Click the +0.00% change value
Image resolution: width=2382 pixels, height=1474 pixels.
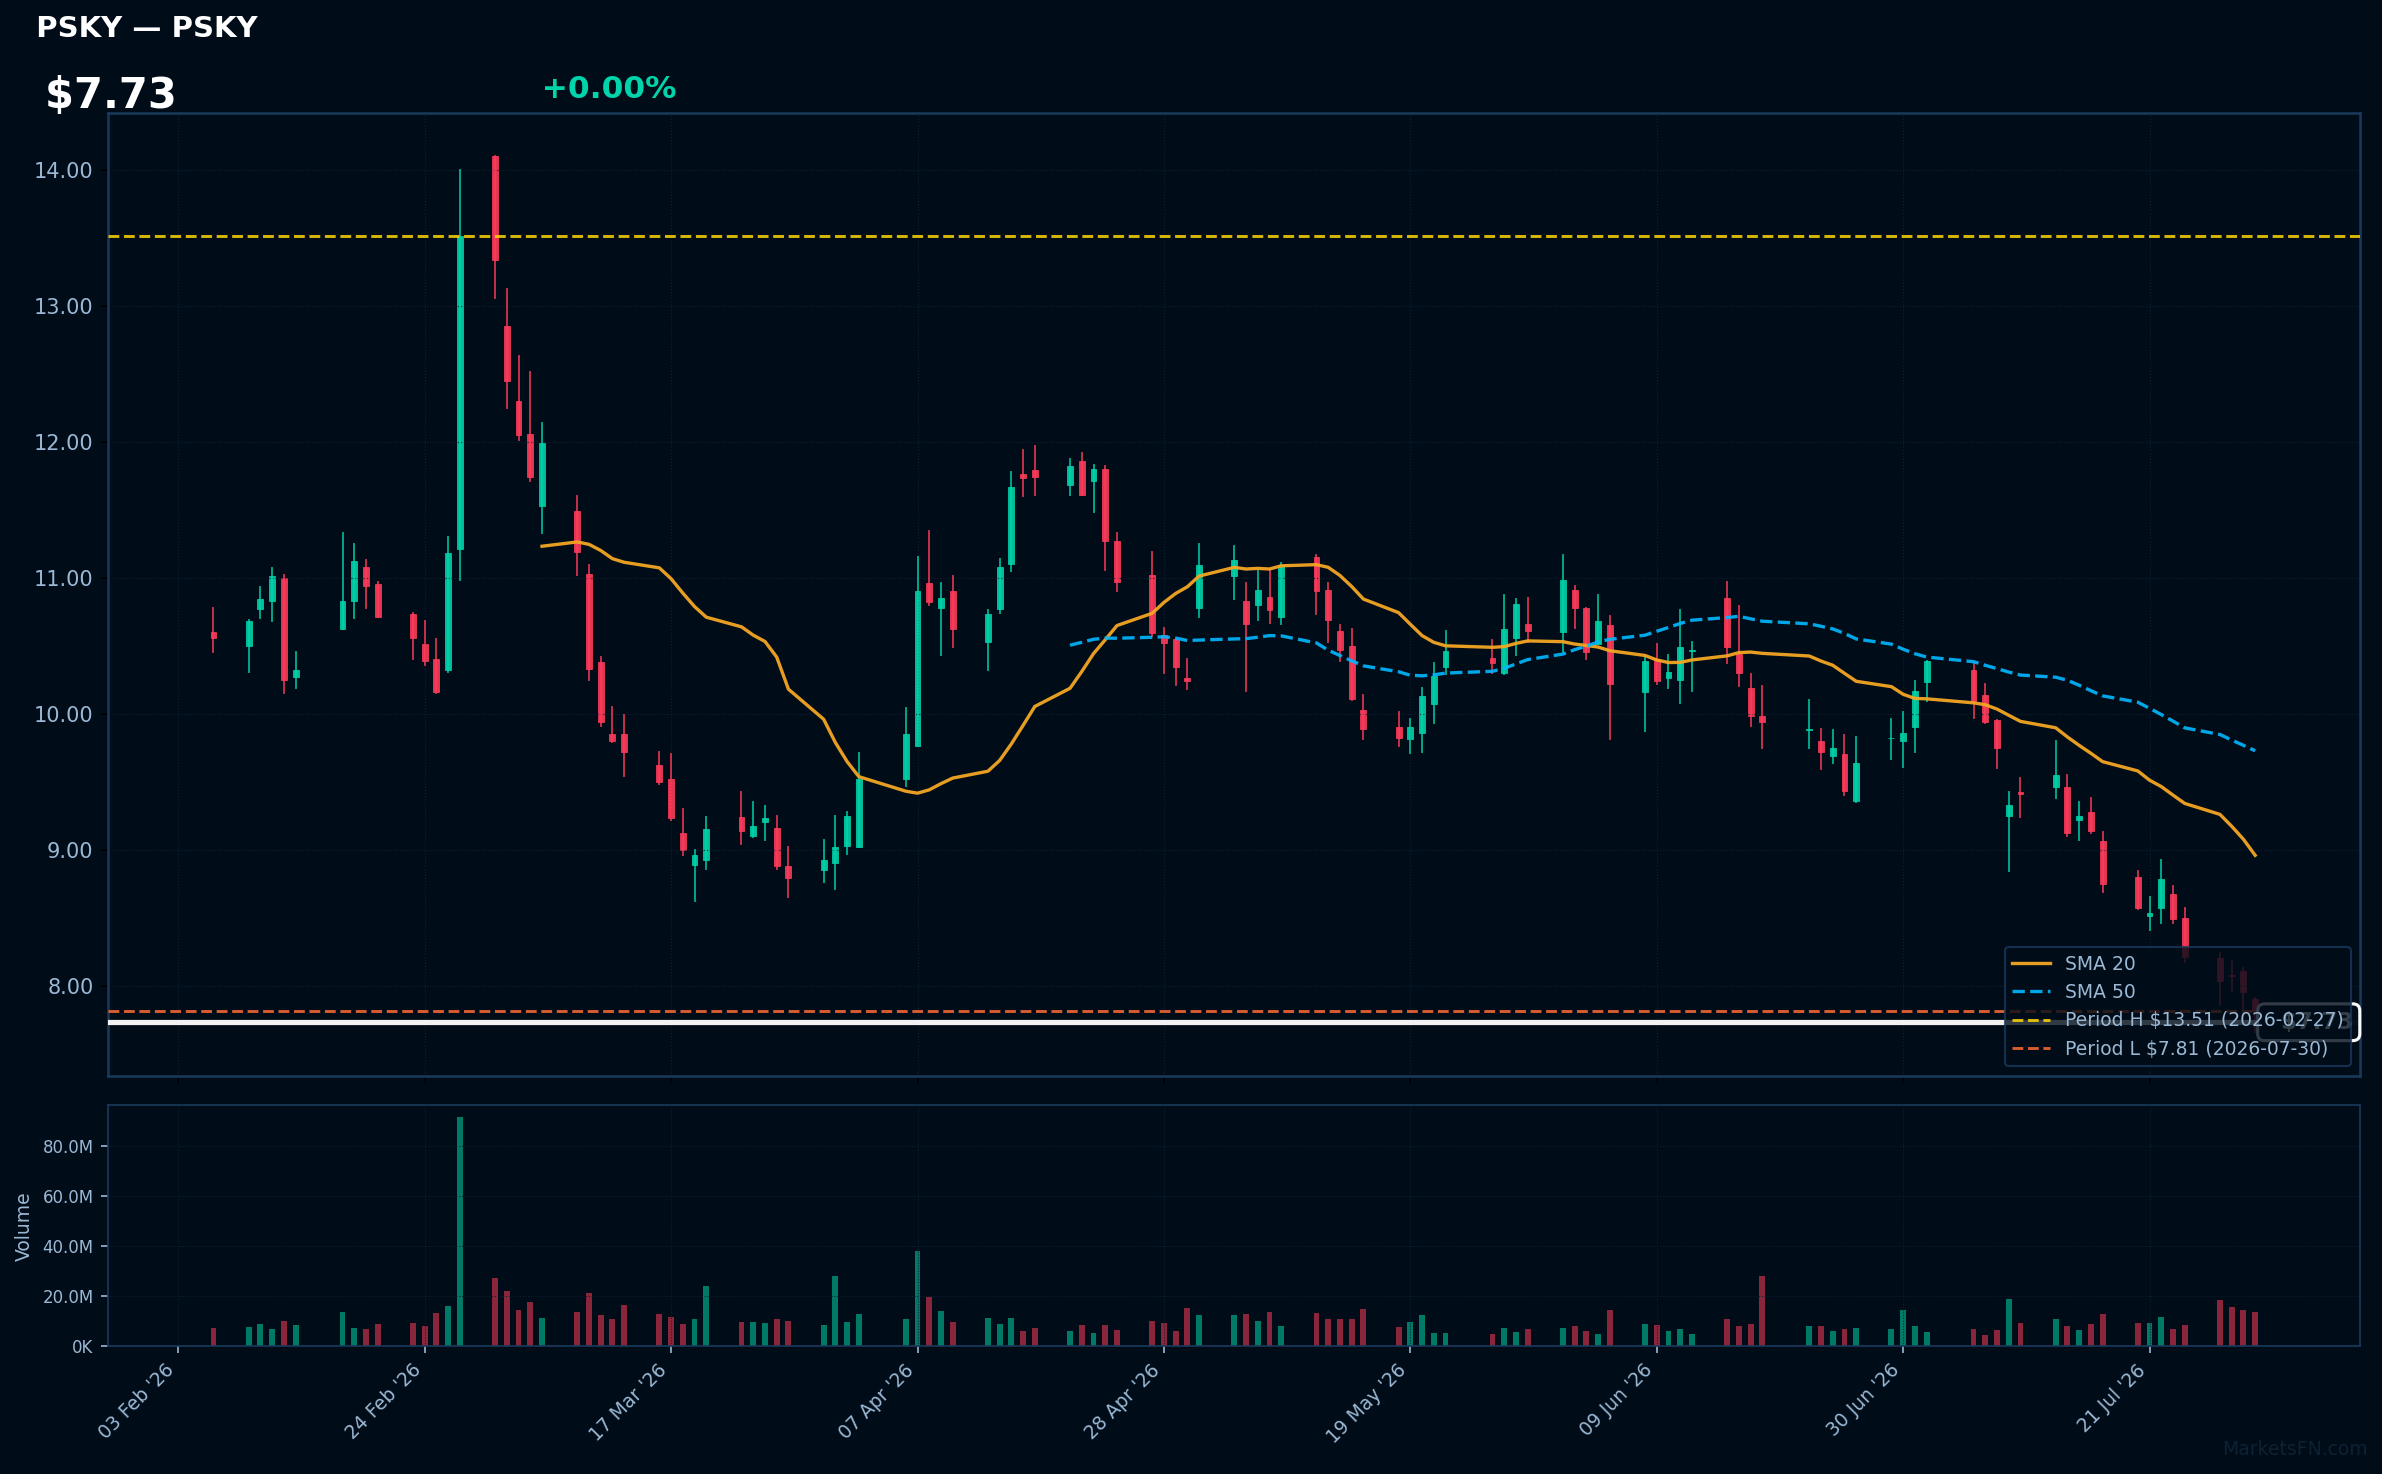[x=609, y=88]
